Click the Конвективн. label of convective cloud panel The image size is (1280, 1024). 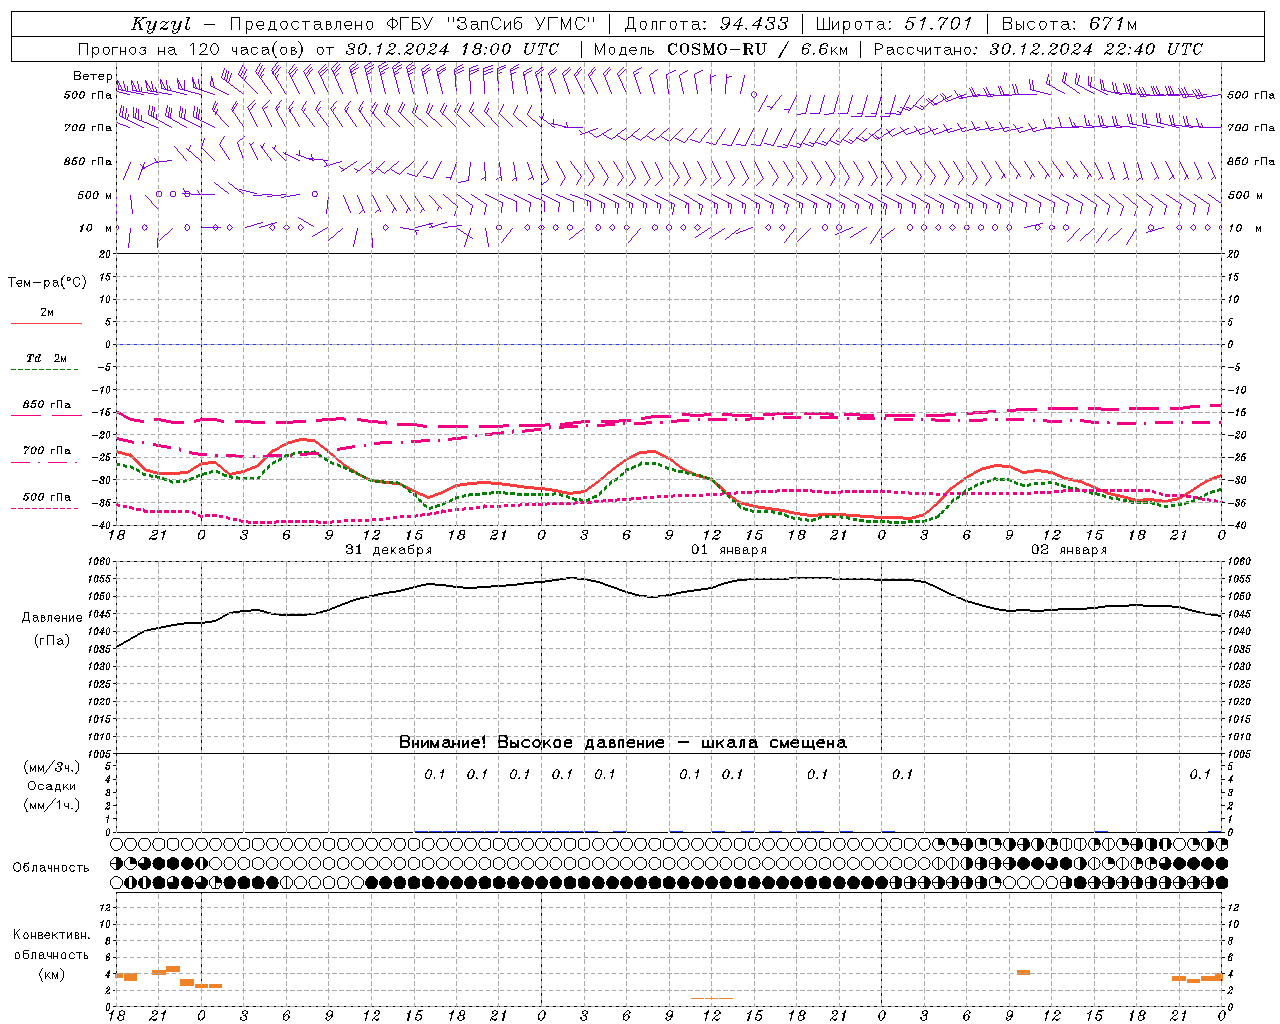52,935
